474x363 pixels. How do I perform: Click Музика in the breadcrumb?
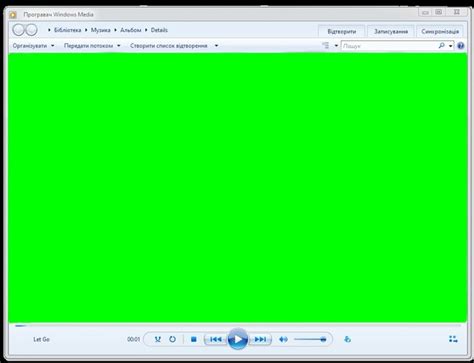(x=100, y=30)
